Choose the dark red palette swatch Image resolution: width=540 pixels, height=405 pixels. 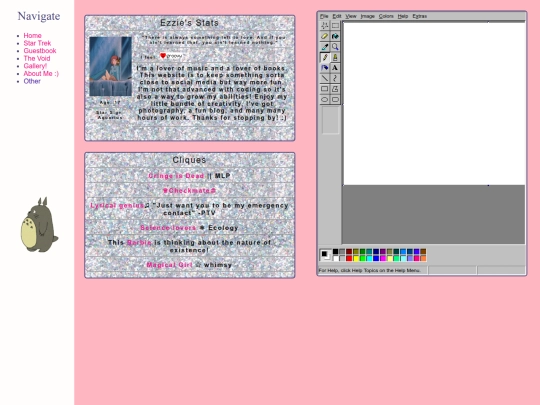(x=349, y=251)
